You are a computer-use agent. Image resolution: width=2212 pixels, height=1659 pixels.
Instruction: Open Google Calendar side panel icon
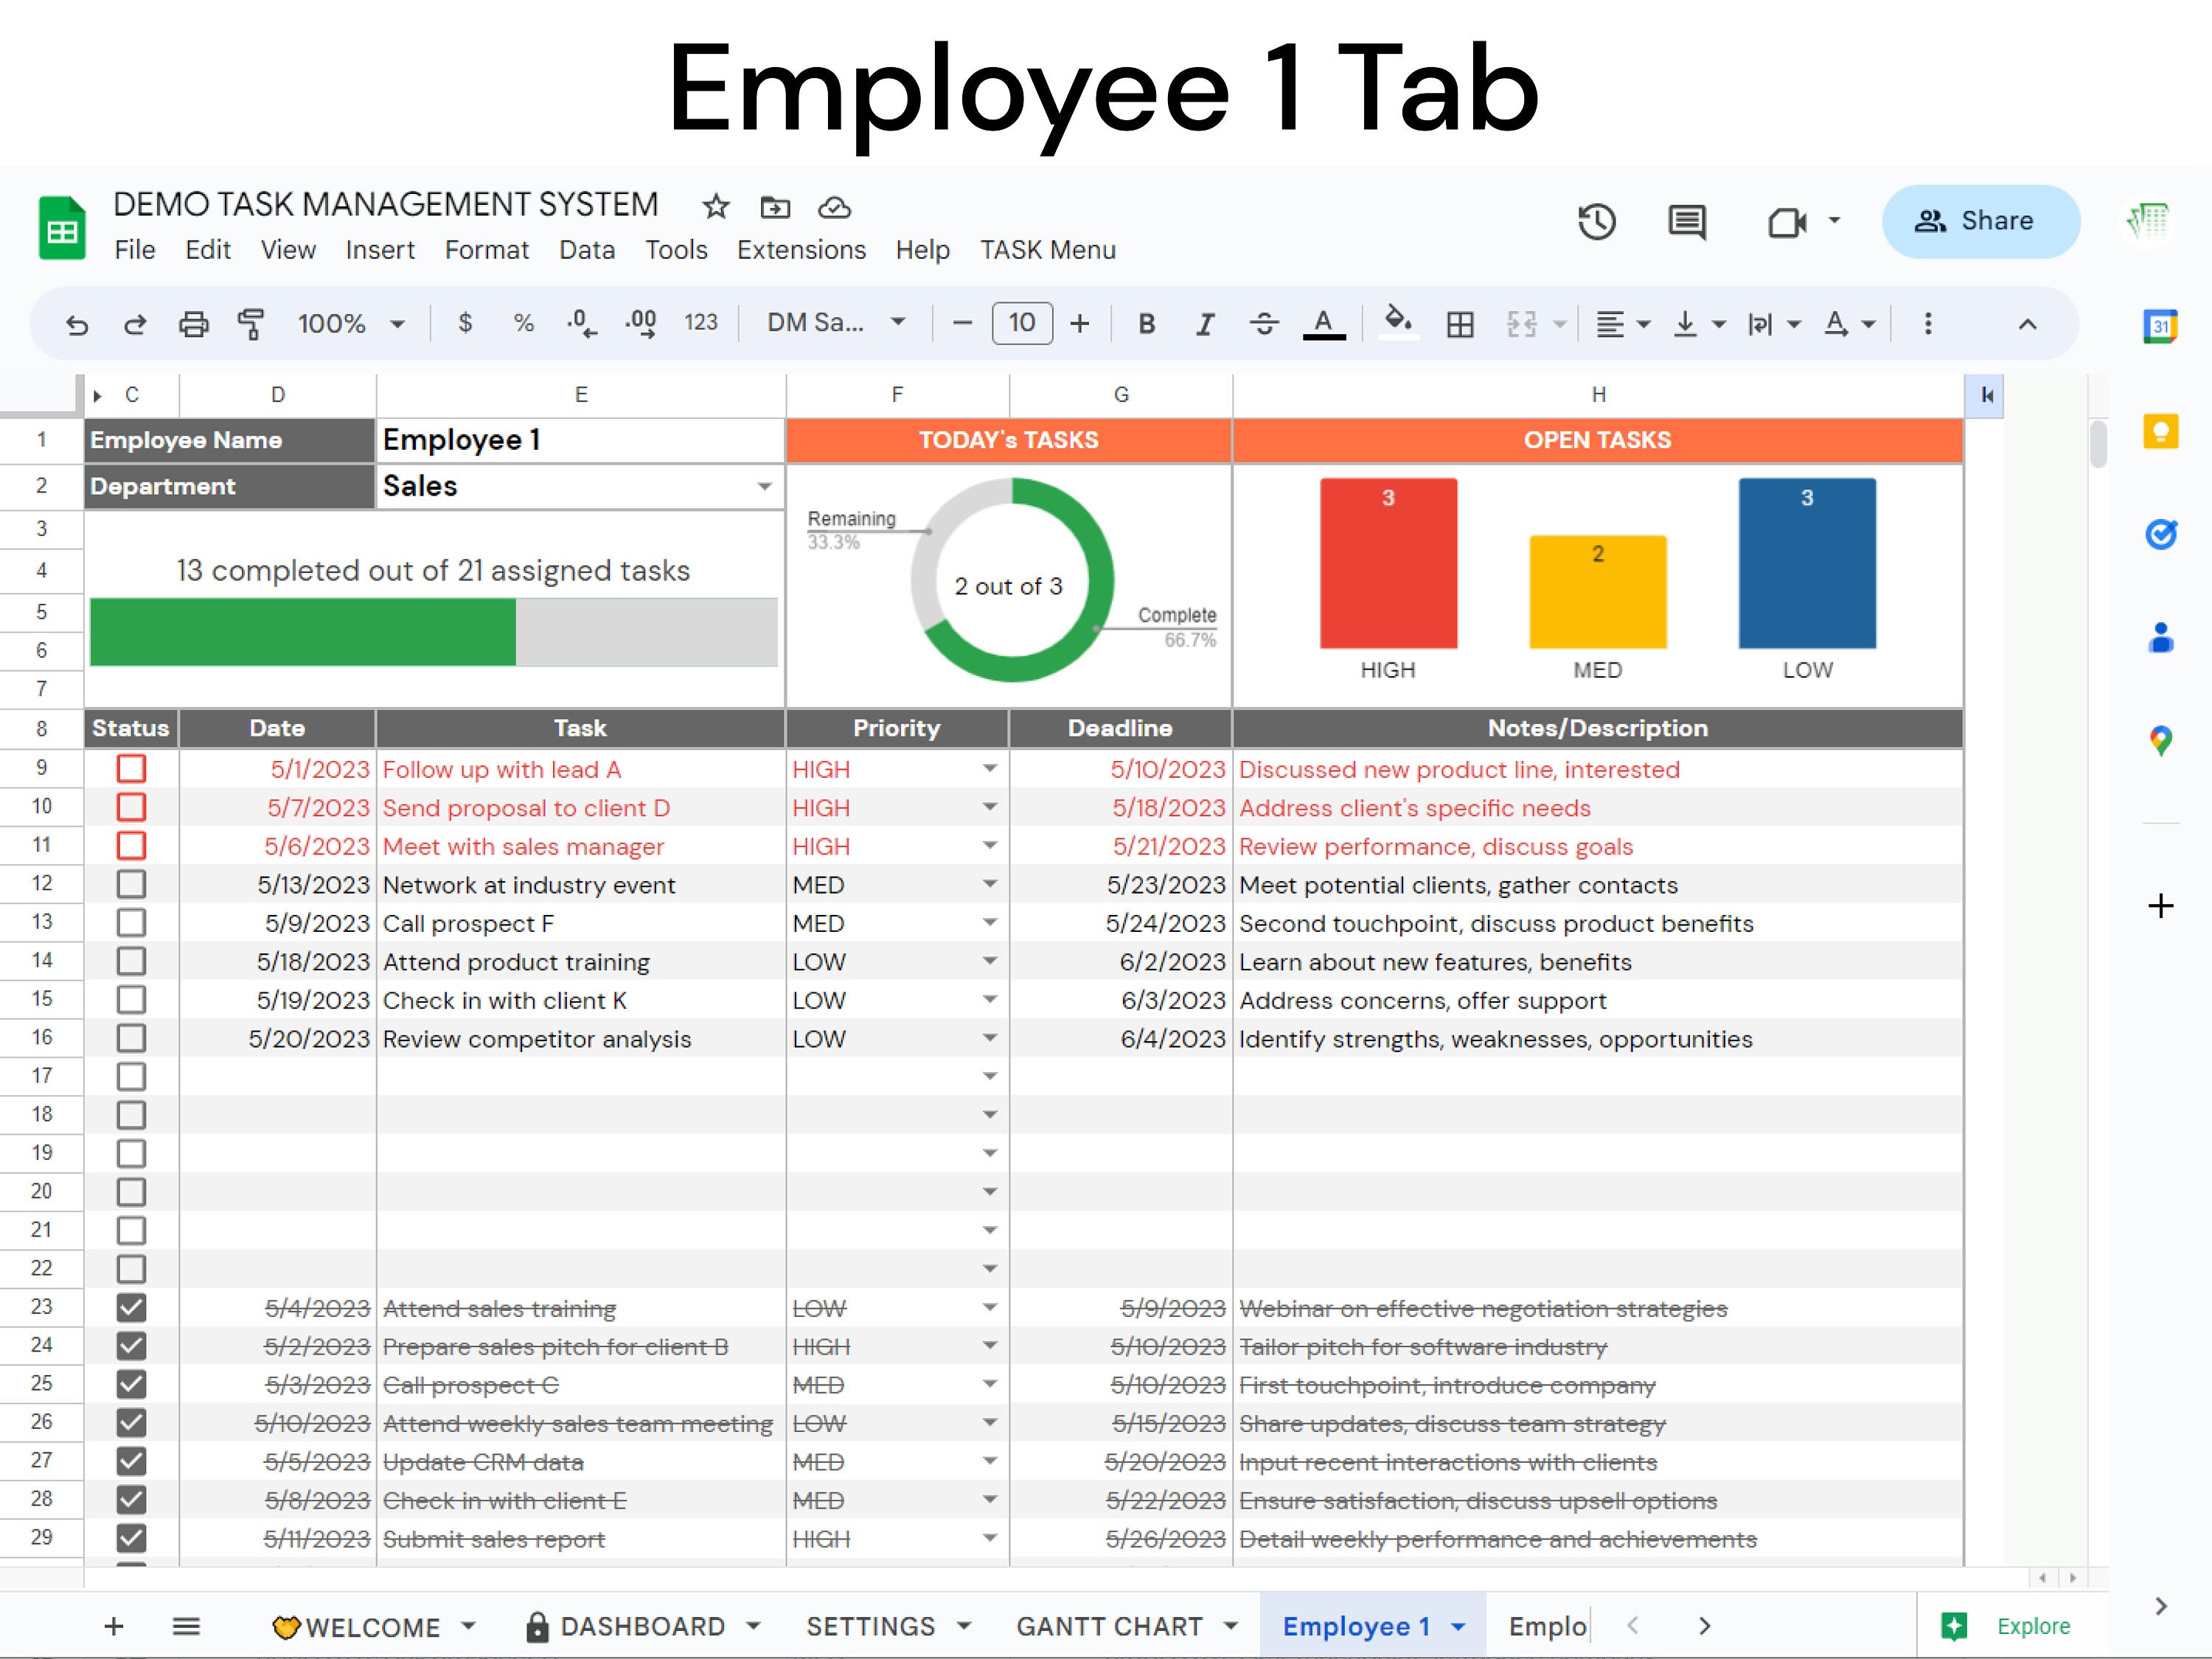(2160, 326)
